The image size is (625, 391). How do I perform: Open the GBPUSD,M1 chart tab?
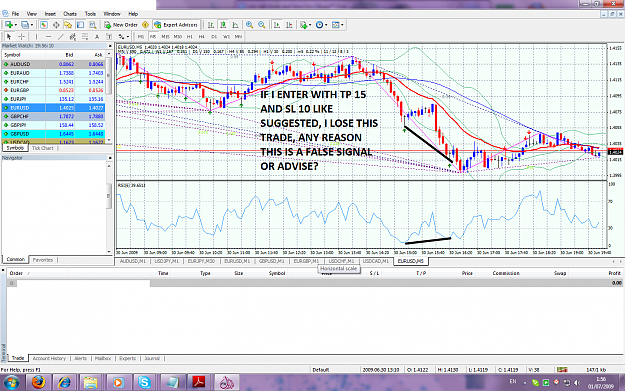[x=271, y=261]
